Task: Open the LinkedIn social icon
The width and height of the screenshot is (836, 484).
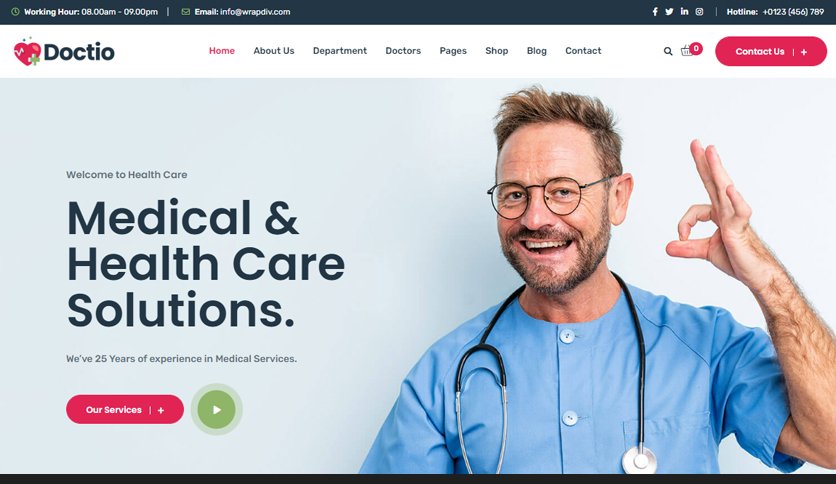Action: 684,11
